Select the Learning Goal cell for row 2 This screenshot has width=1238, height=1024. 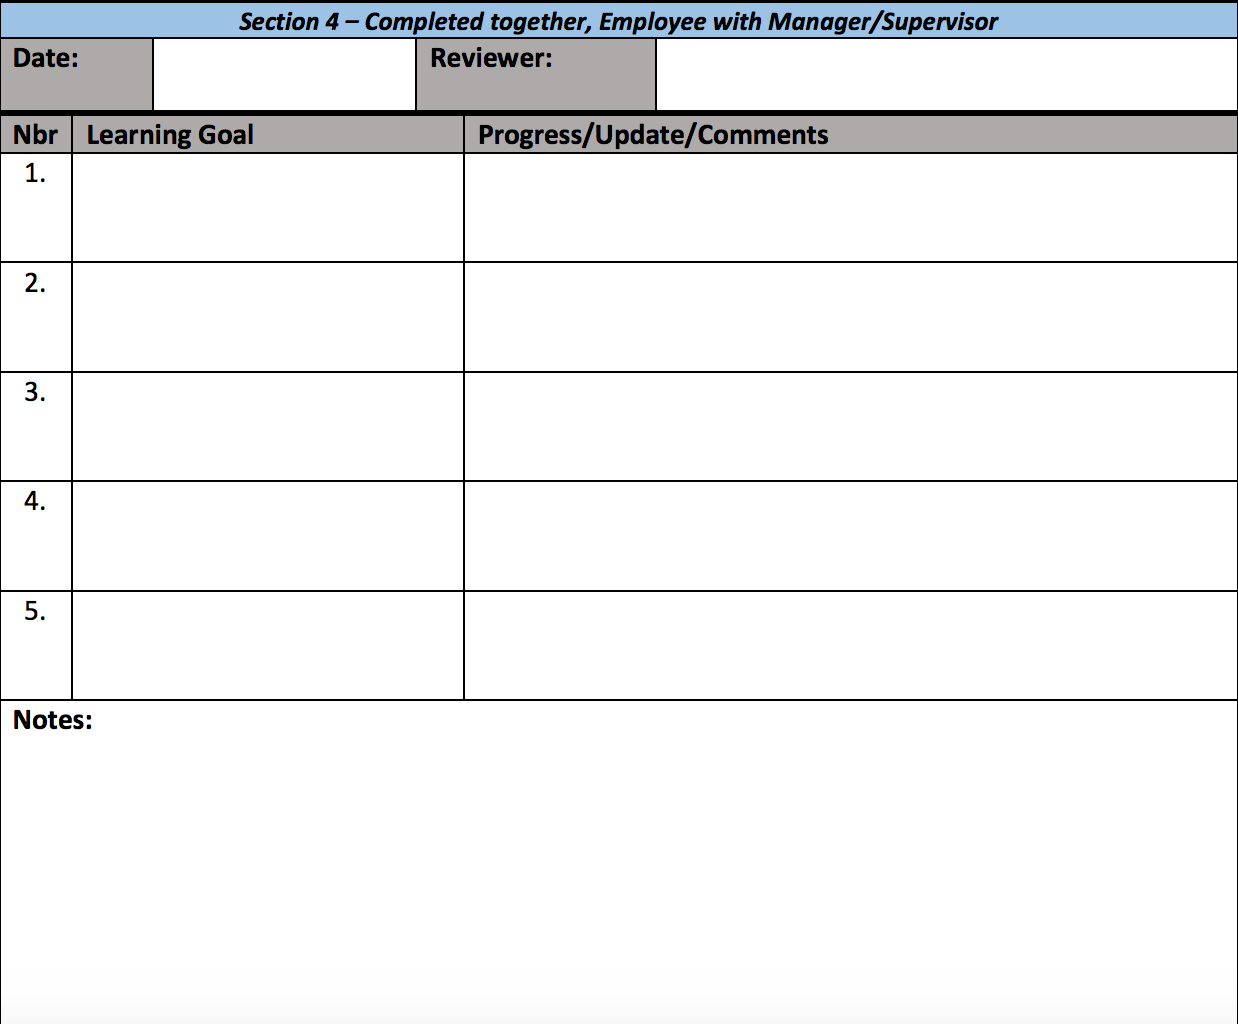tap(268, 317)
